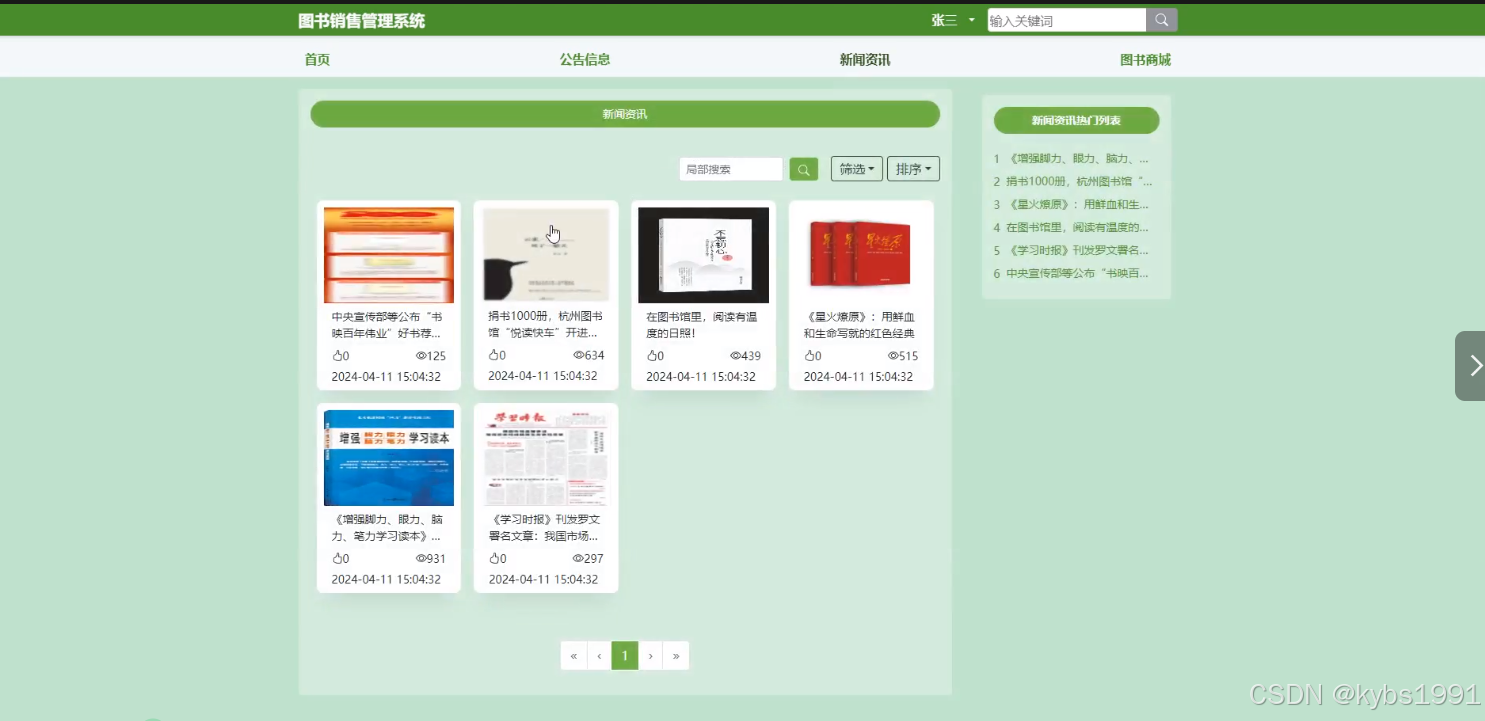
Task: Click title 中央宣传部等公布“书映百年伟业”
Action: [x=386, y=325]
